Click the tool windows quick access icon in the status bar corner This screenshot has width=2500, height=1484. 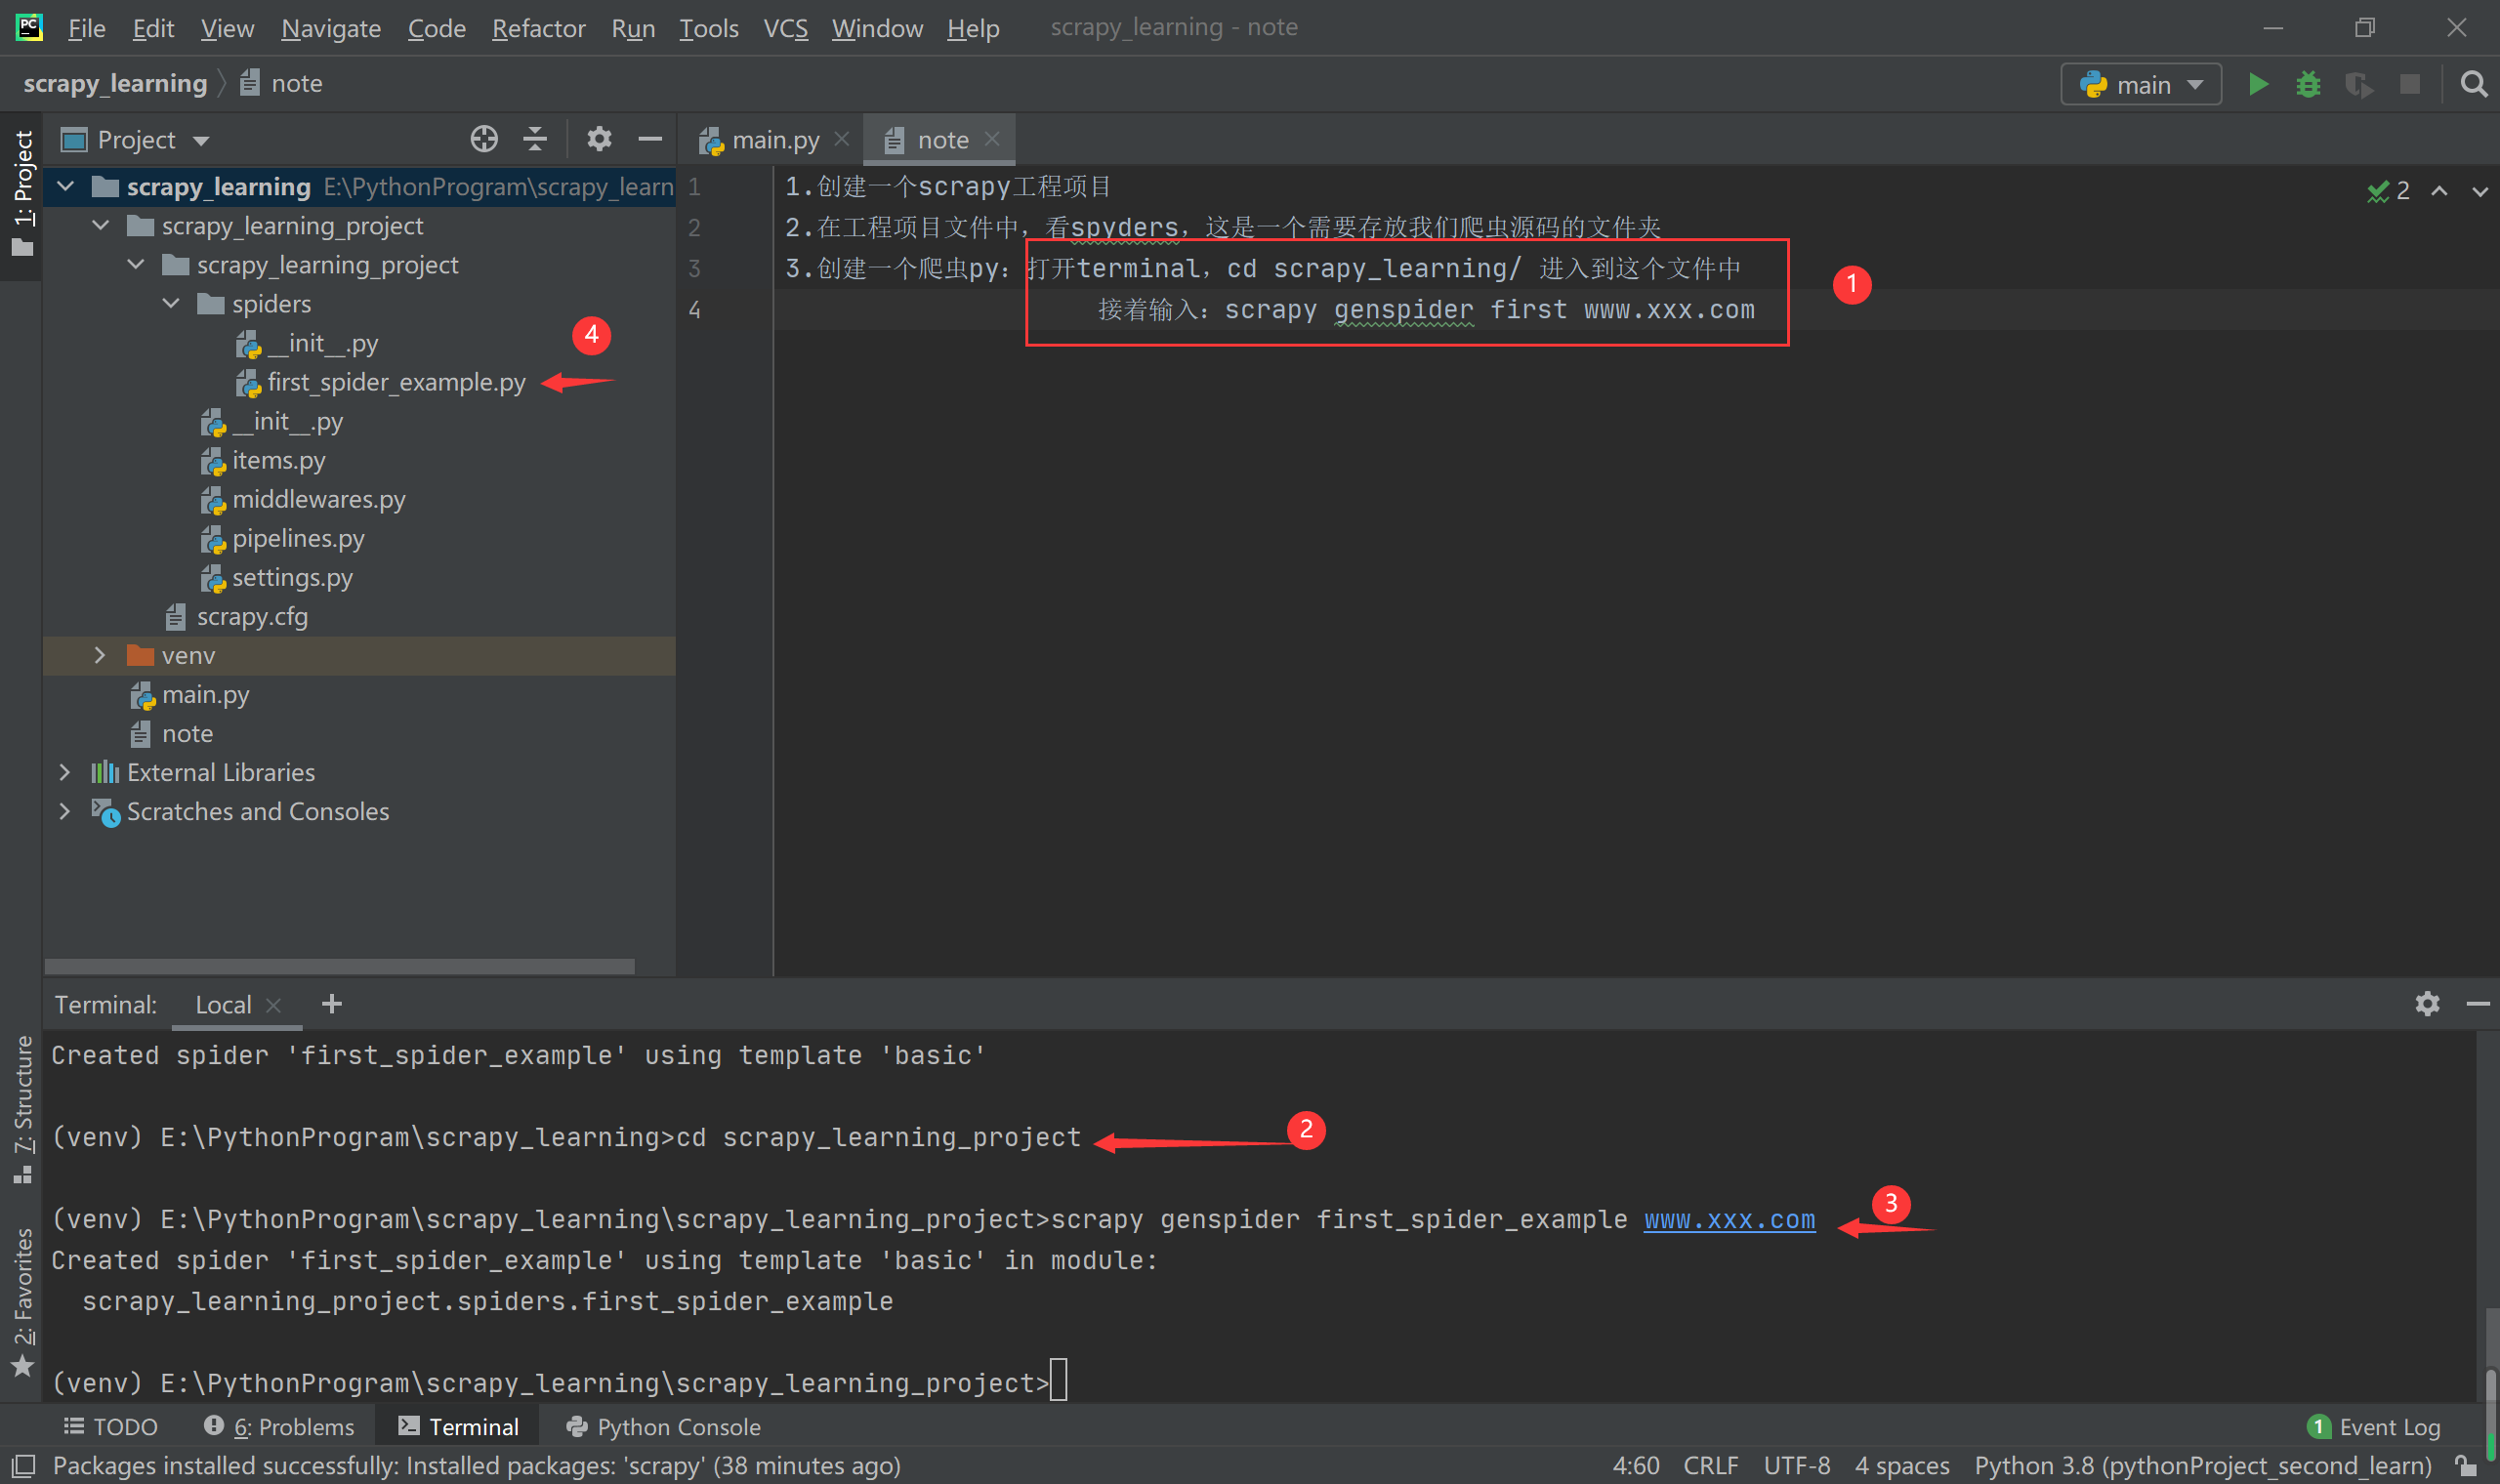24,1466
